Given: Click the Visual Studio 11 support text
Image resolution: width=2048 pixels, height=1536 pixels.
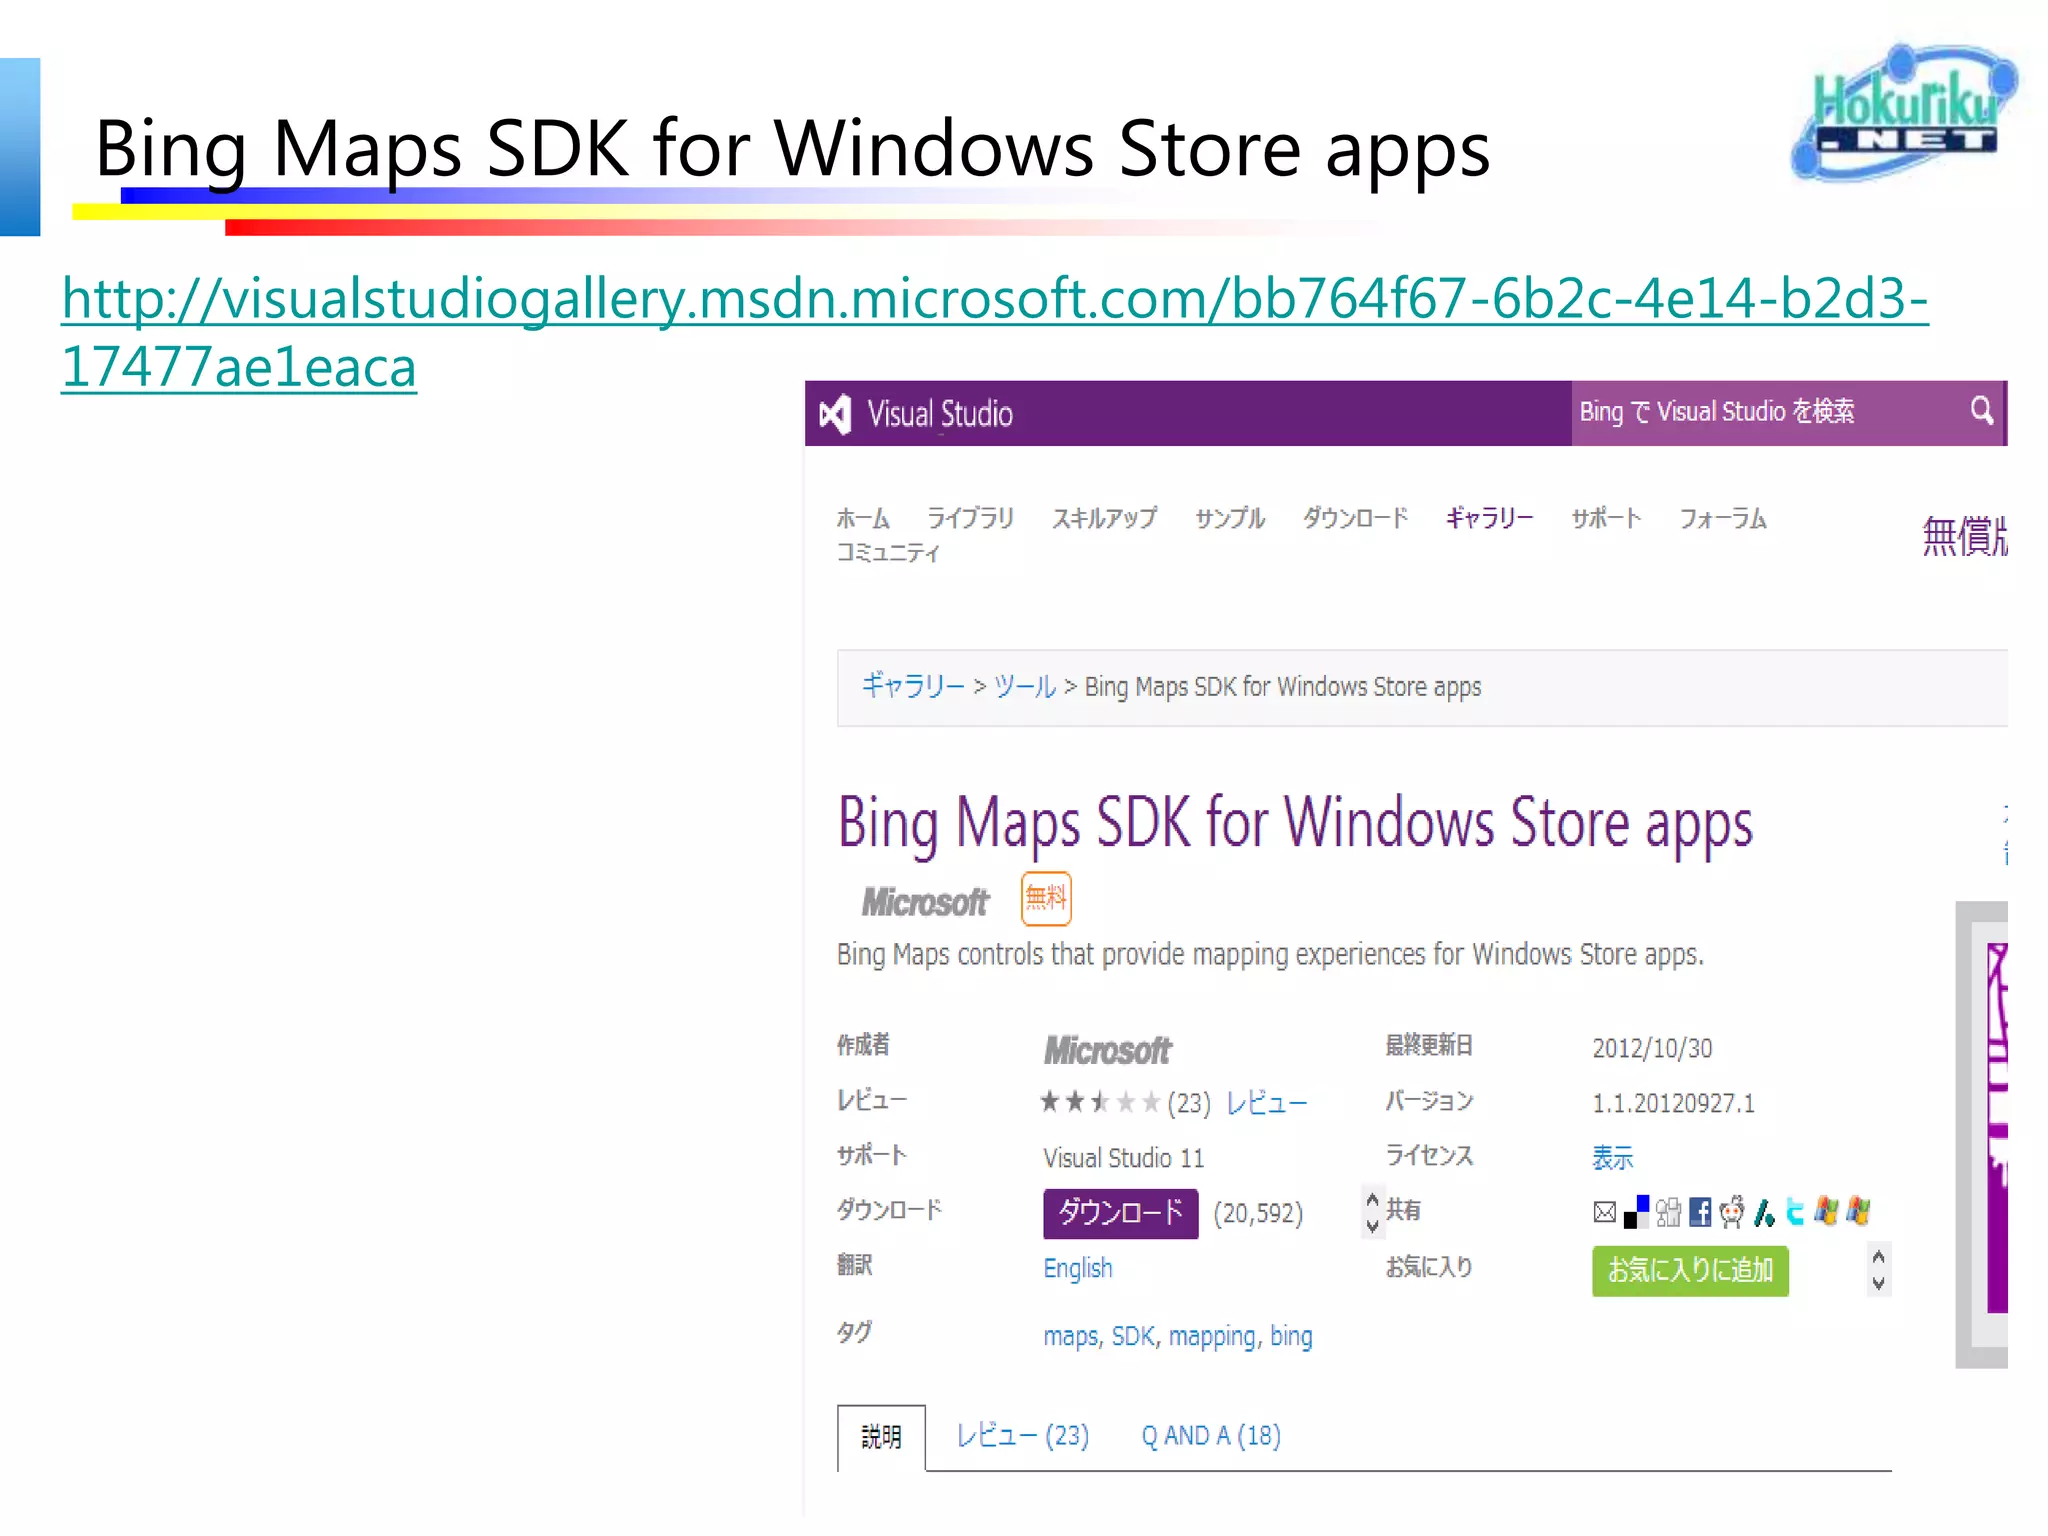Looking at the screenshot, I should pos(1123,1158).
